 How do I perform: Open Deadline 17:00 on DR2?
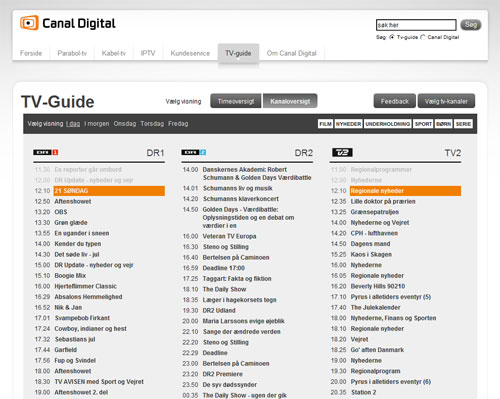click(224, 268)
